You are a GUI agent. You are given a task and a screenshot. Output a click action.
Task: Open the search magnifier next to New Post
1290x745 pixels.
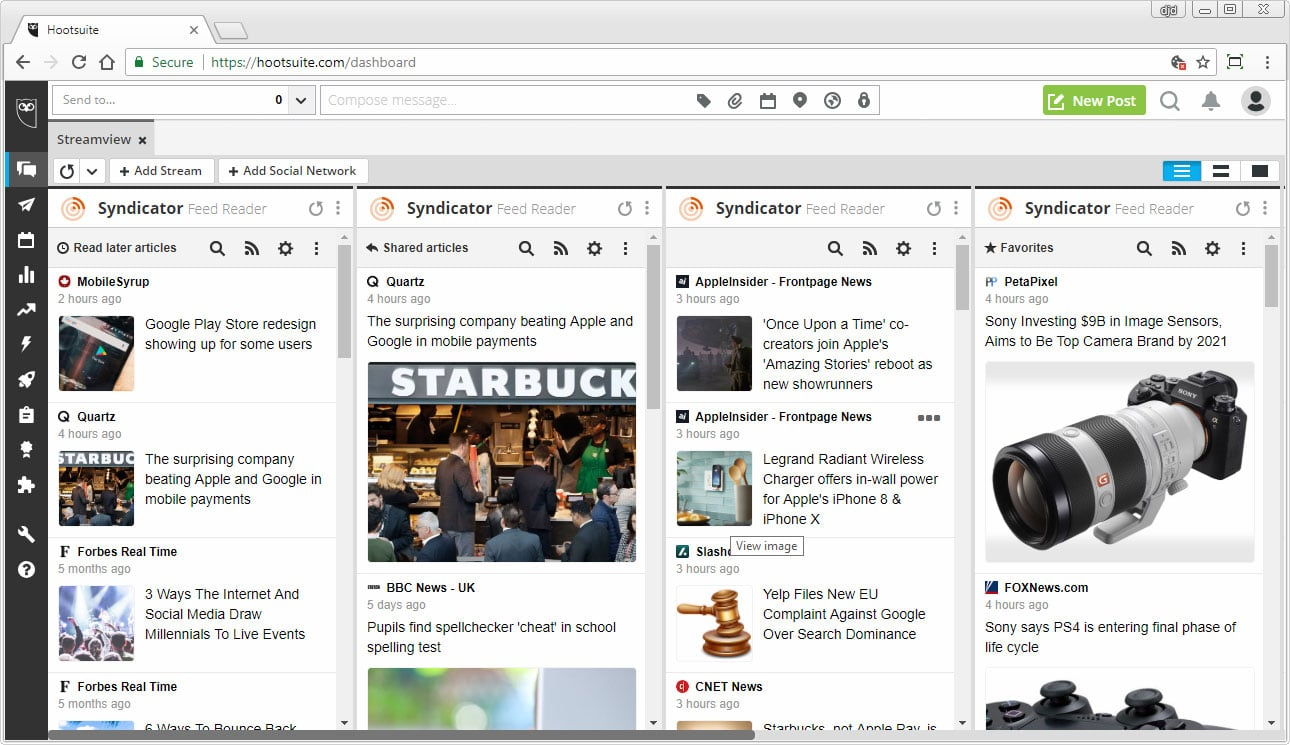[1169, 100]
